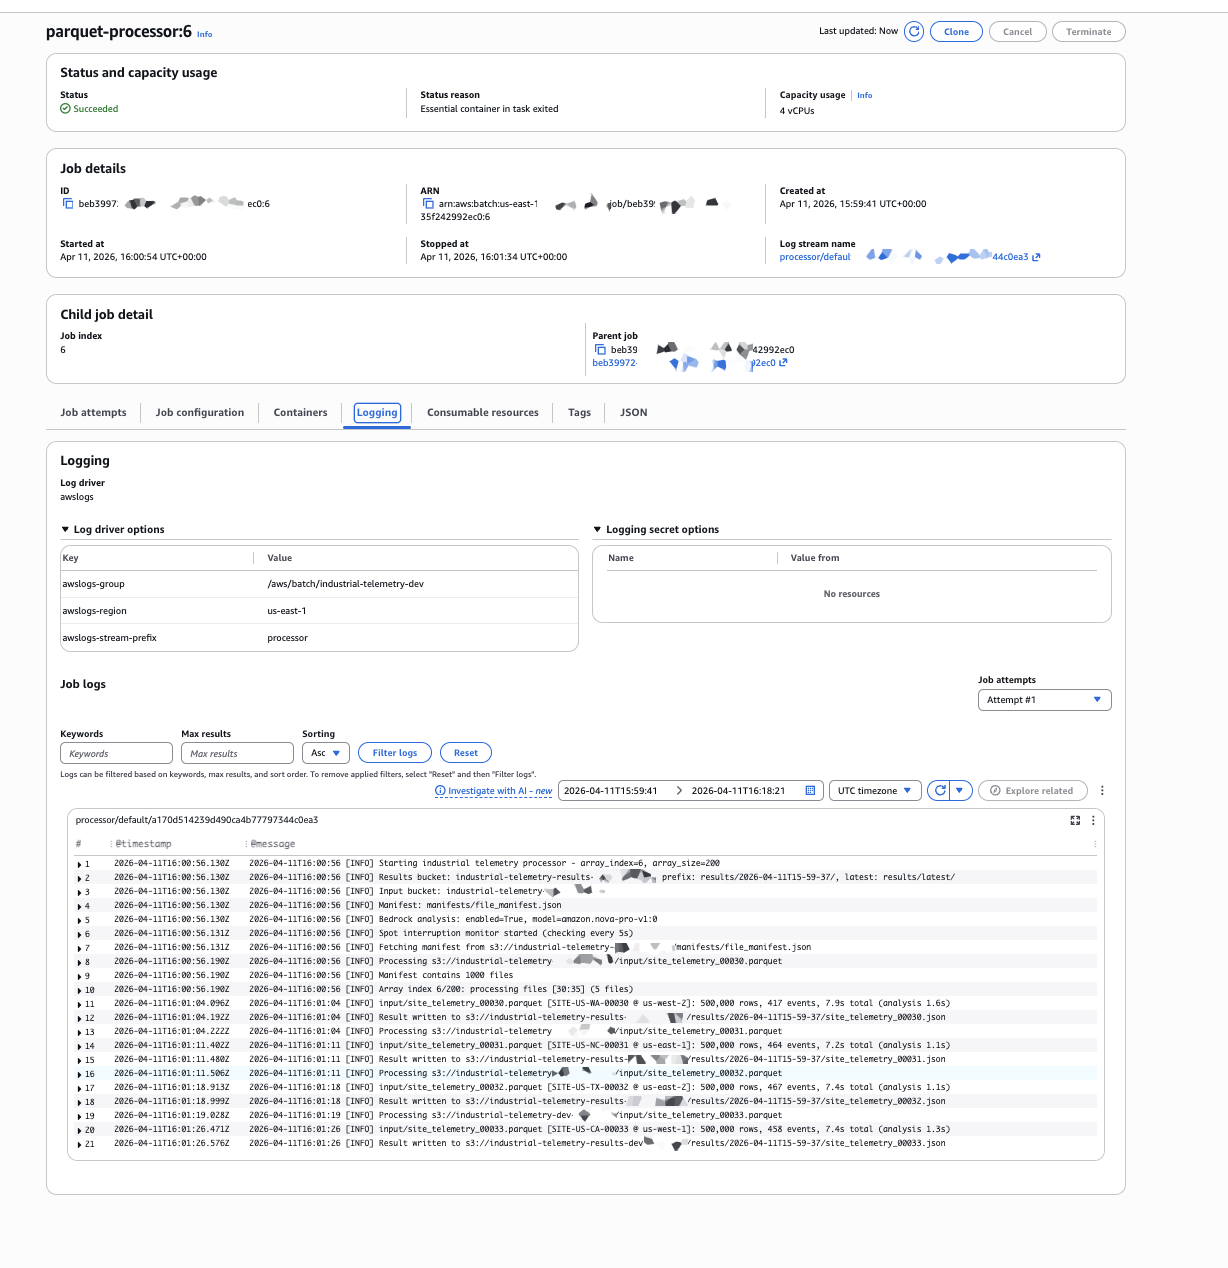
Task: Open the Containers tab
Action: 300,412
